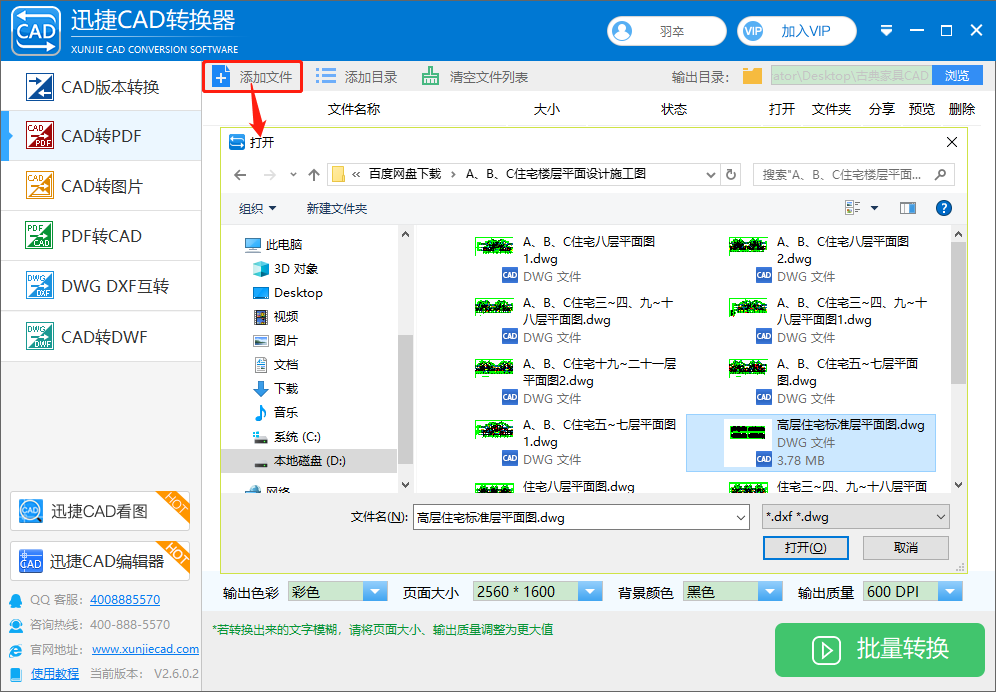Click the user account avatar icon
Image resolution: width=996 pixels, height=692 pixels.
(x=622, y=31)
